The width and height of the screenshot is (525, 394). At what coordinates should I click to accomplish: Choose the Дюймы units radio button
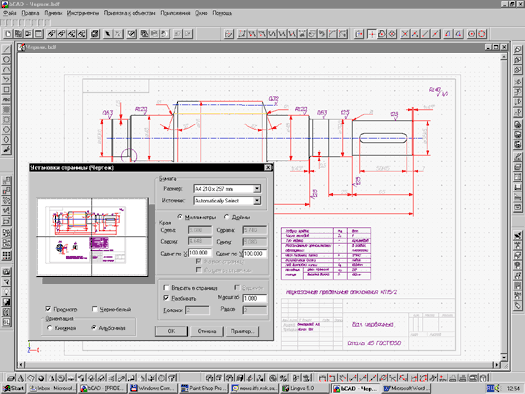227,217
